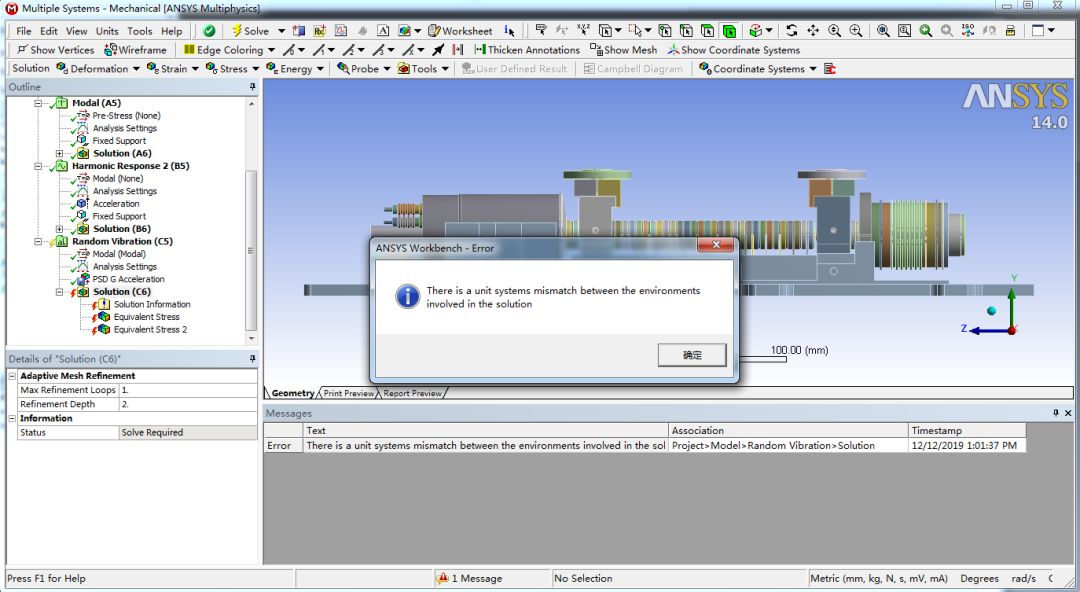
Task: Pin the Outline panel
Action: pyautogui.click(x=252, y=87)
